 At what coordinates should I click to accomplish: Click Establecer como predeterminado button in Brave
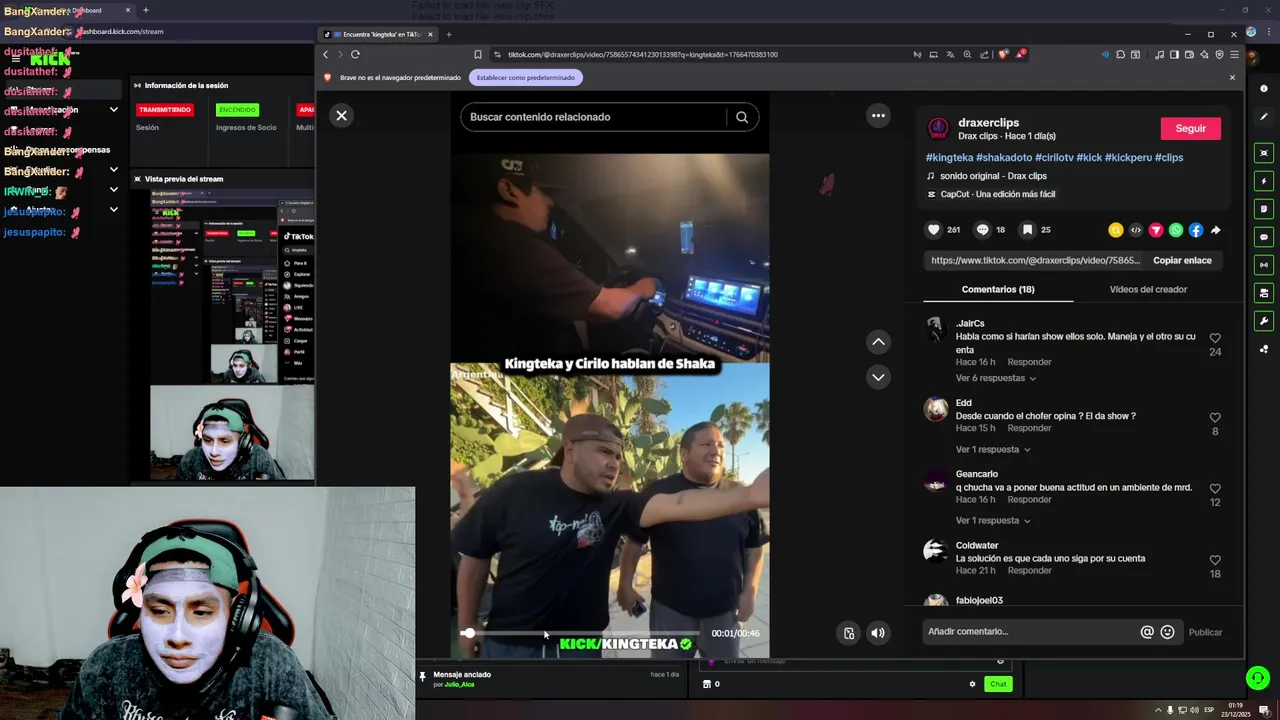pos(525,77)
